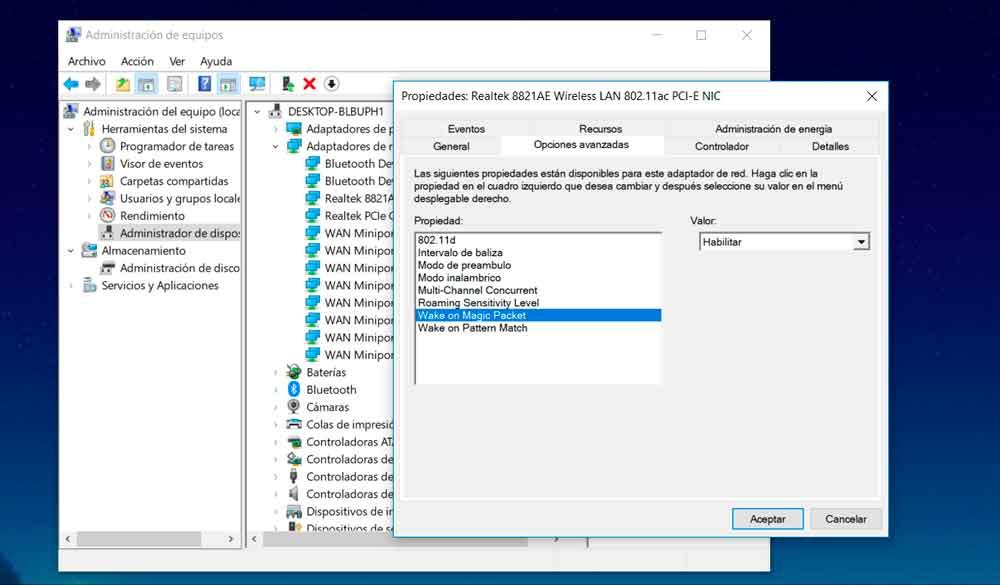Viewport: 1000px width, 585px height.
Task: Click the Cámaras webcam icon
Action: point(293,406)
